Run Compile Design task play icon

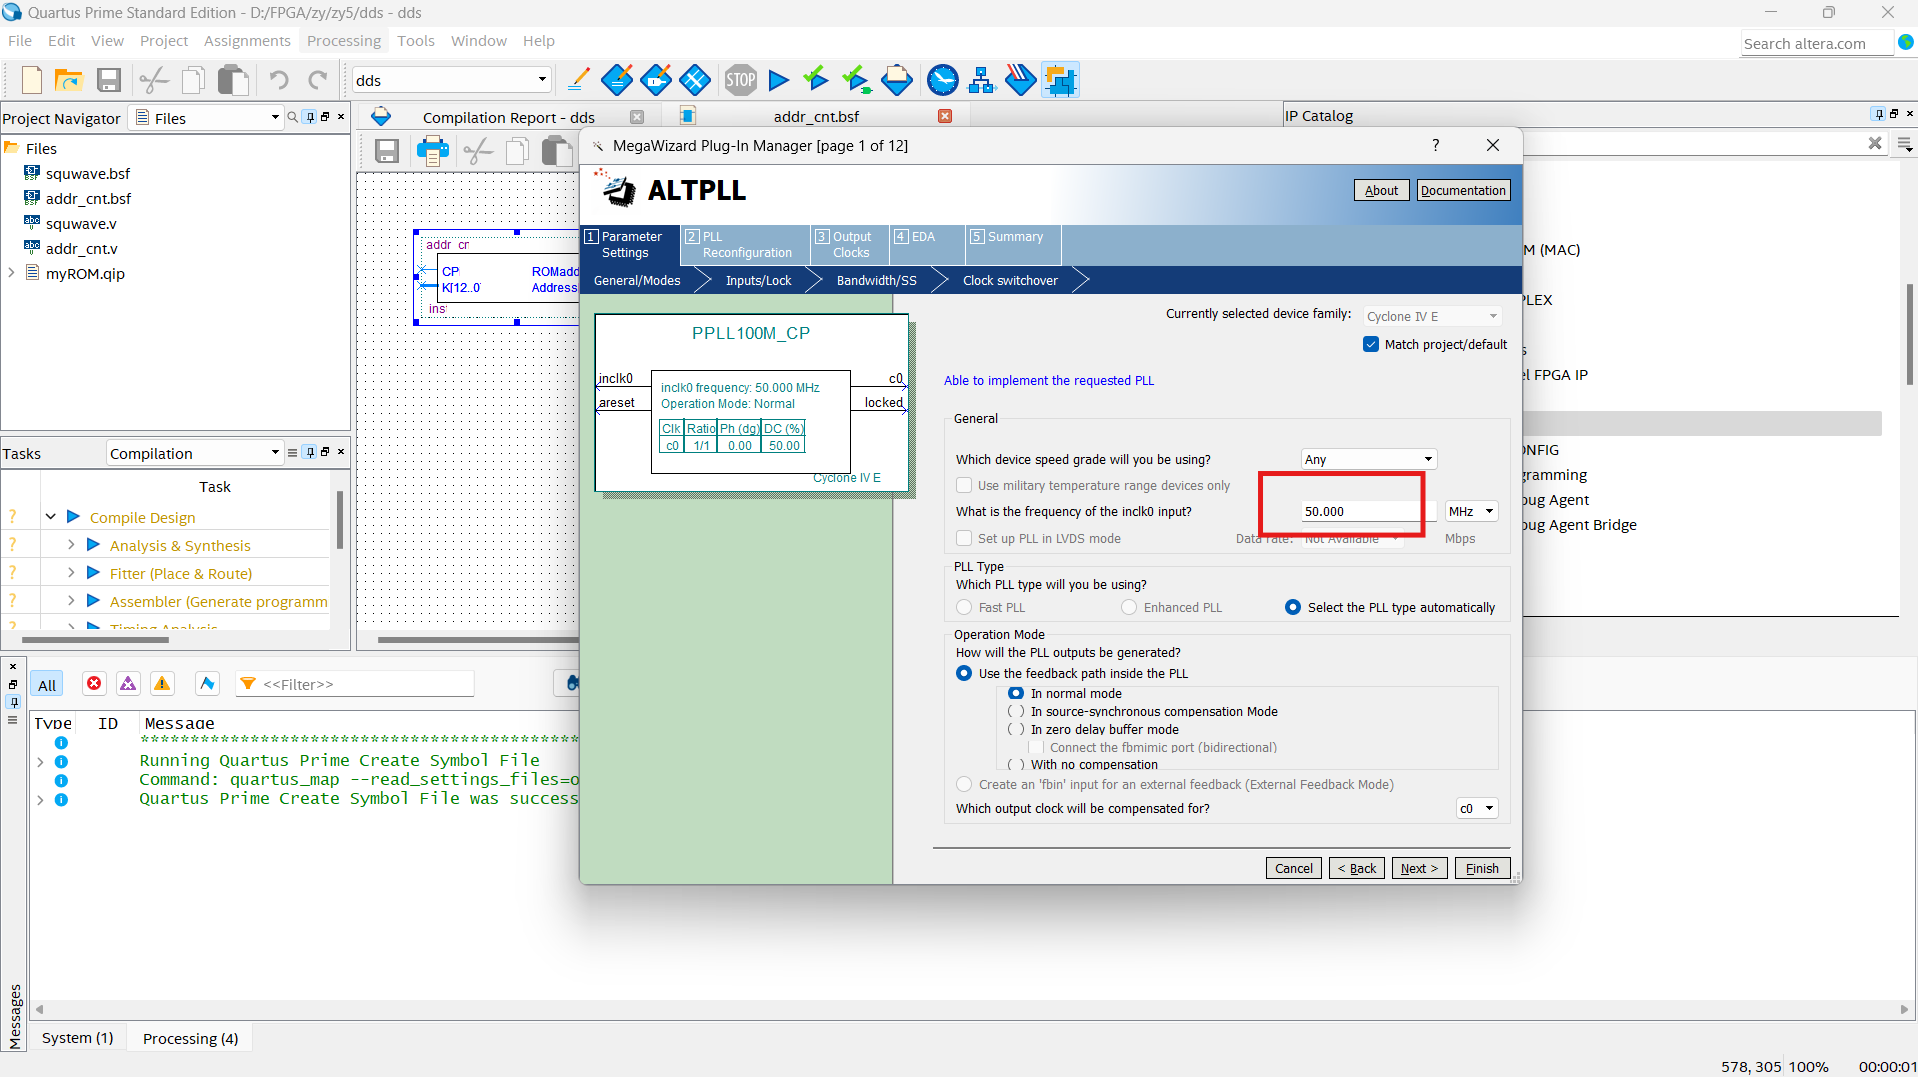click(73, 517)
